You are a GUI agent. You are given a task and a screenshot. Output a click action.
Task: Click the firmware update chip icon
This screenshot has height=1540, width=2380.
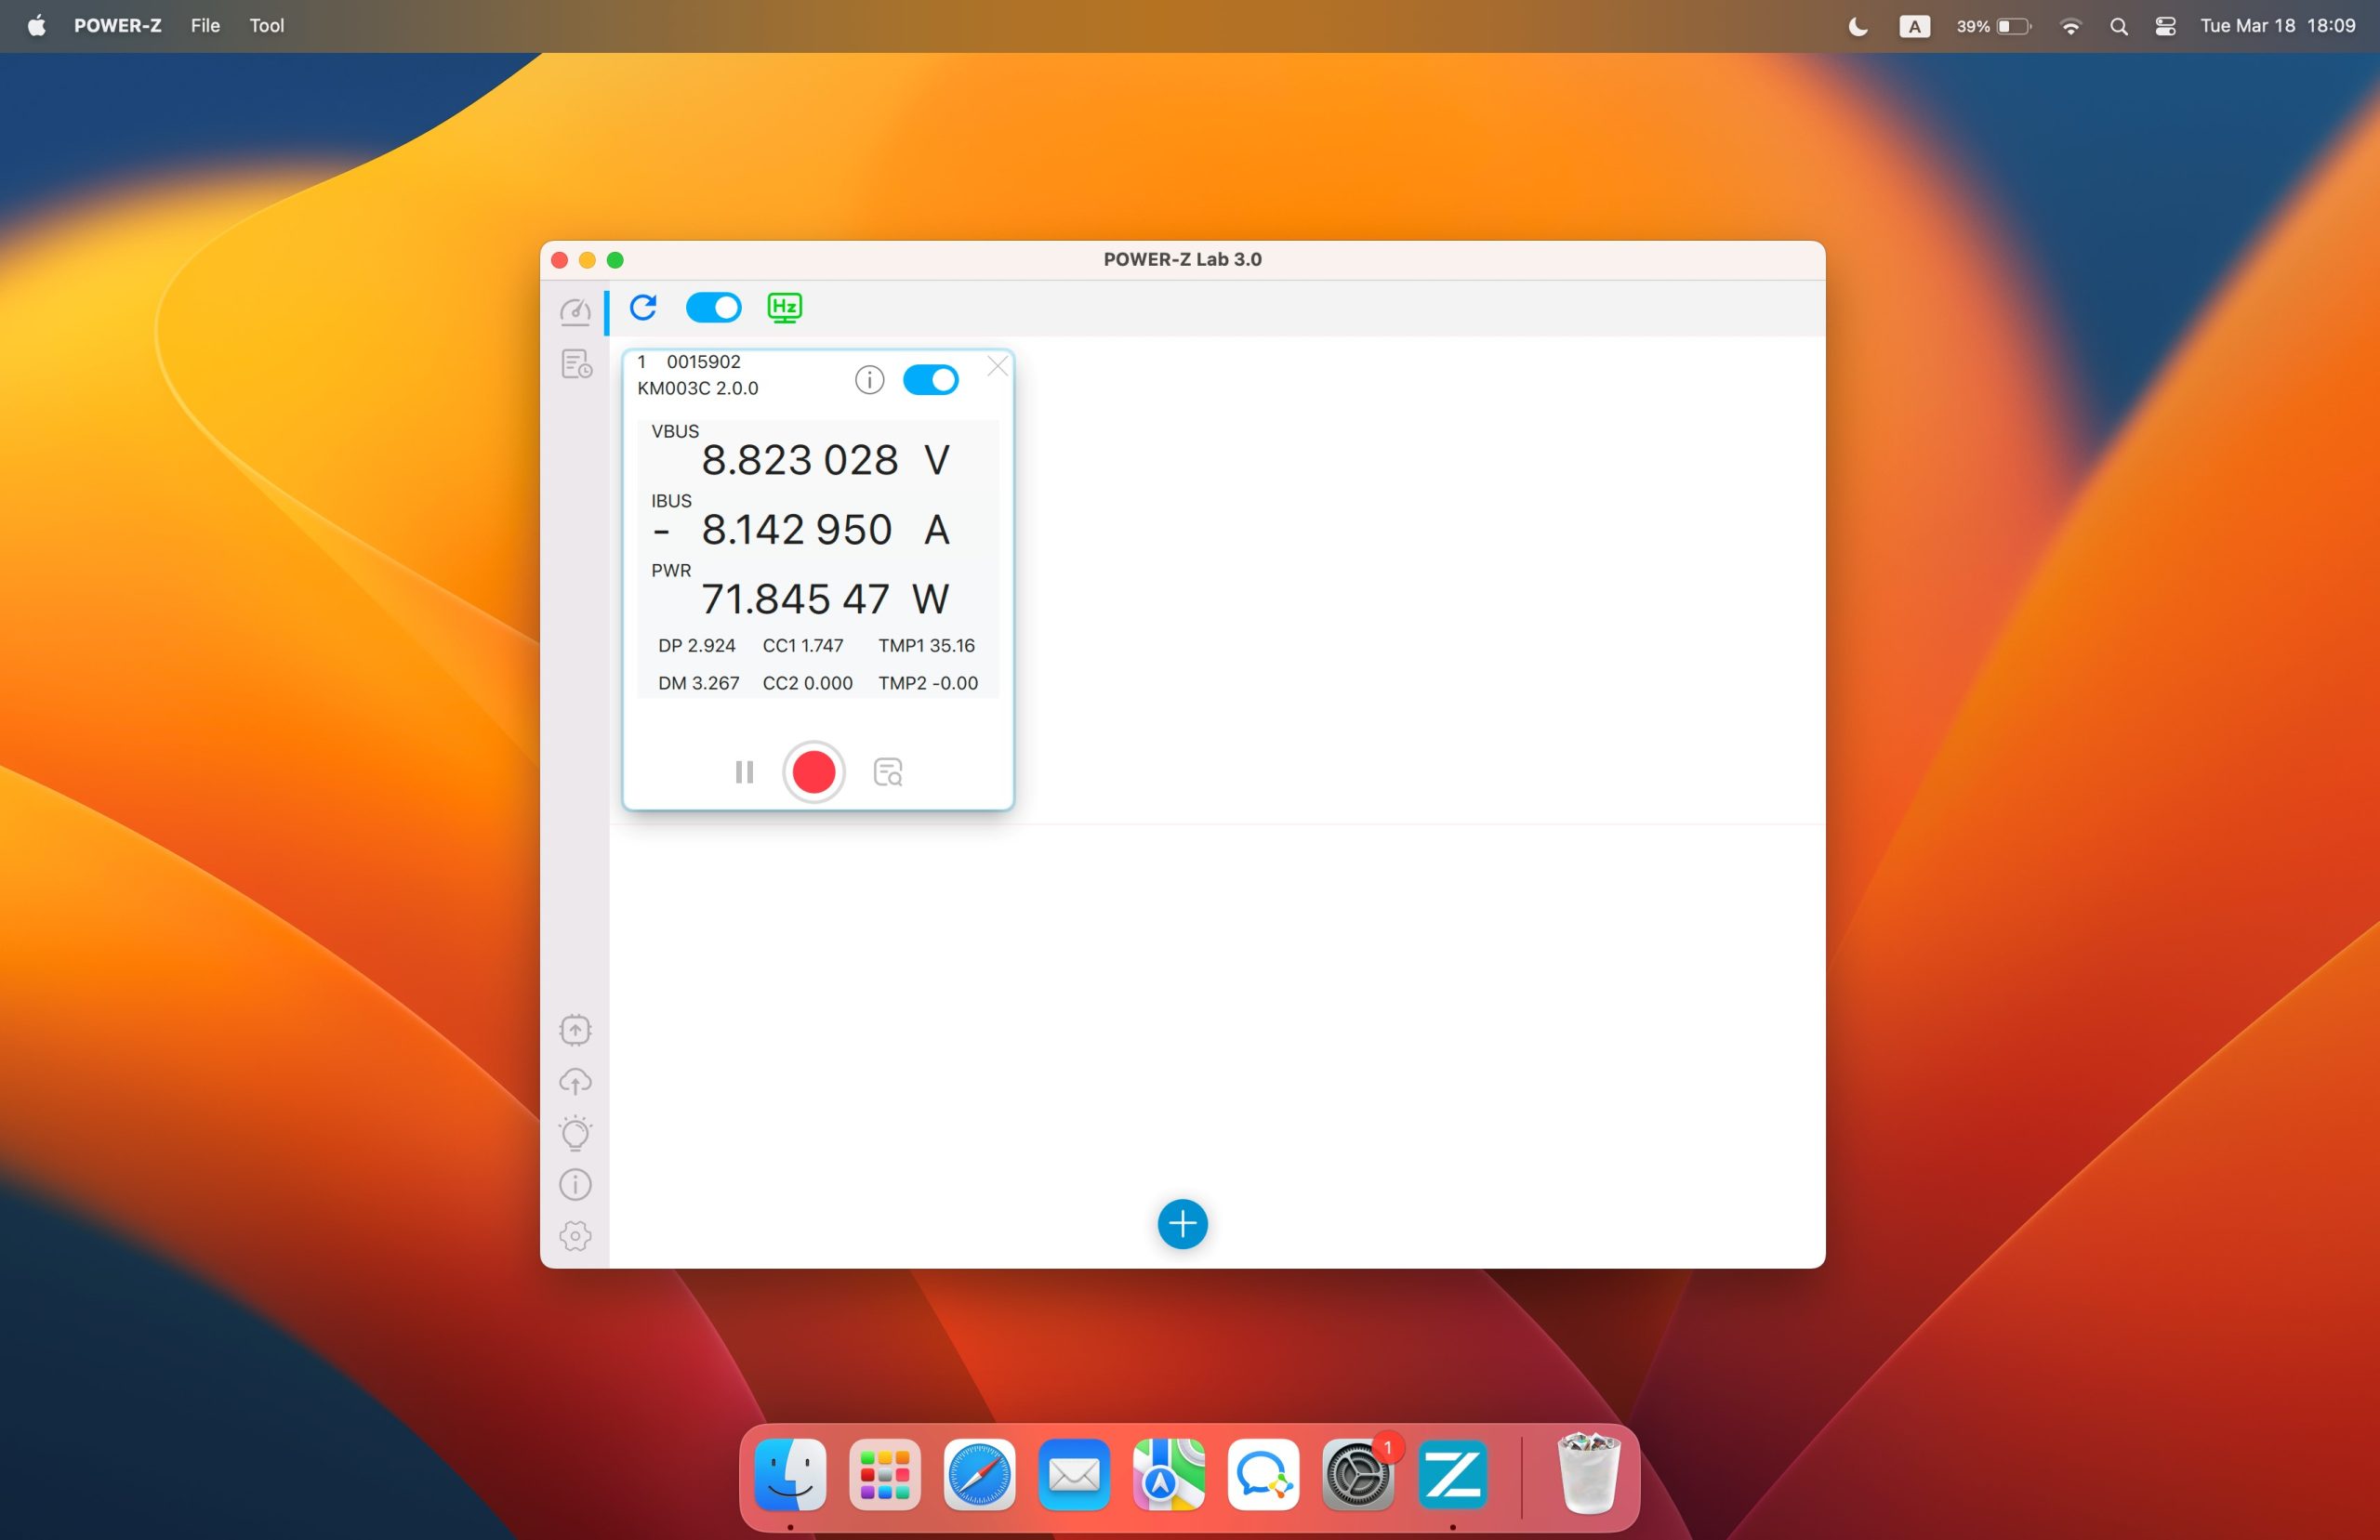coord(575,1030)
